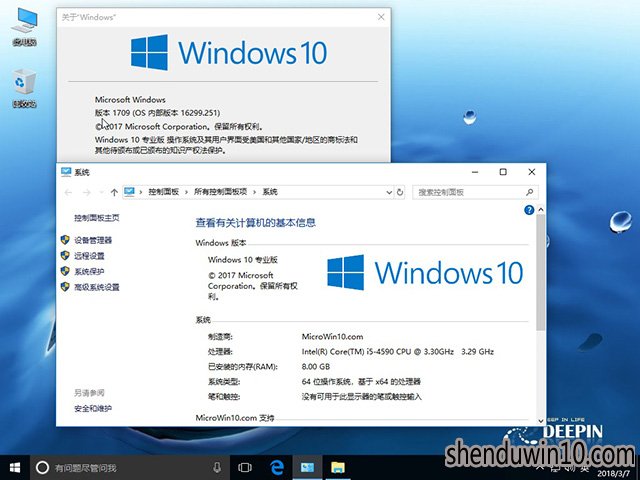
Task: Select the pen and touch value text
Action: [362, 396]
